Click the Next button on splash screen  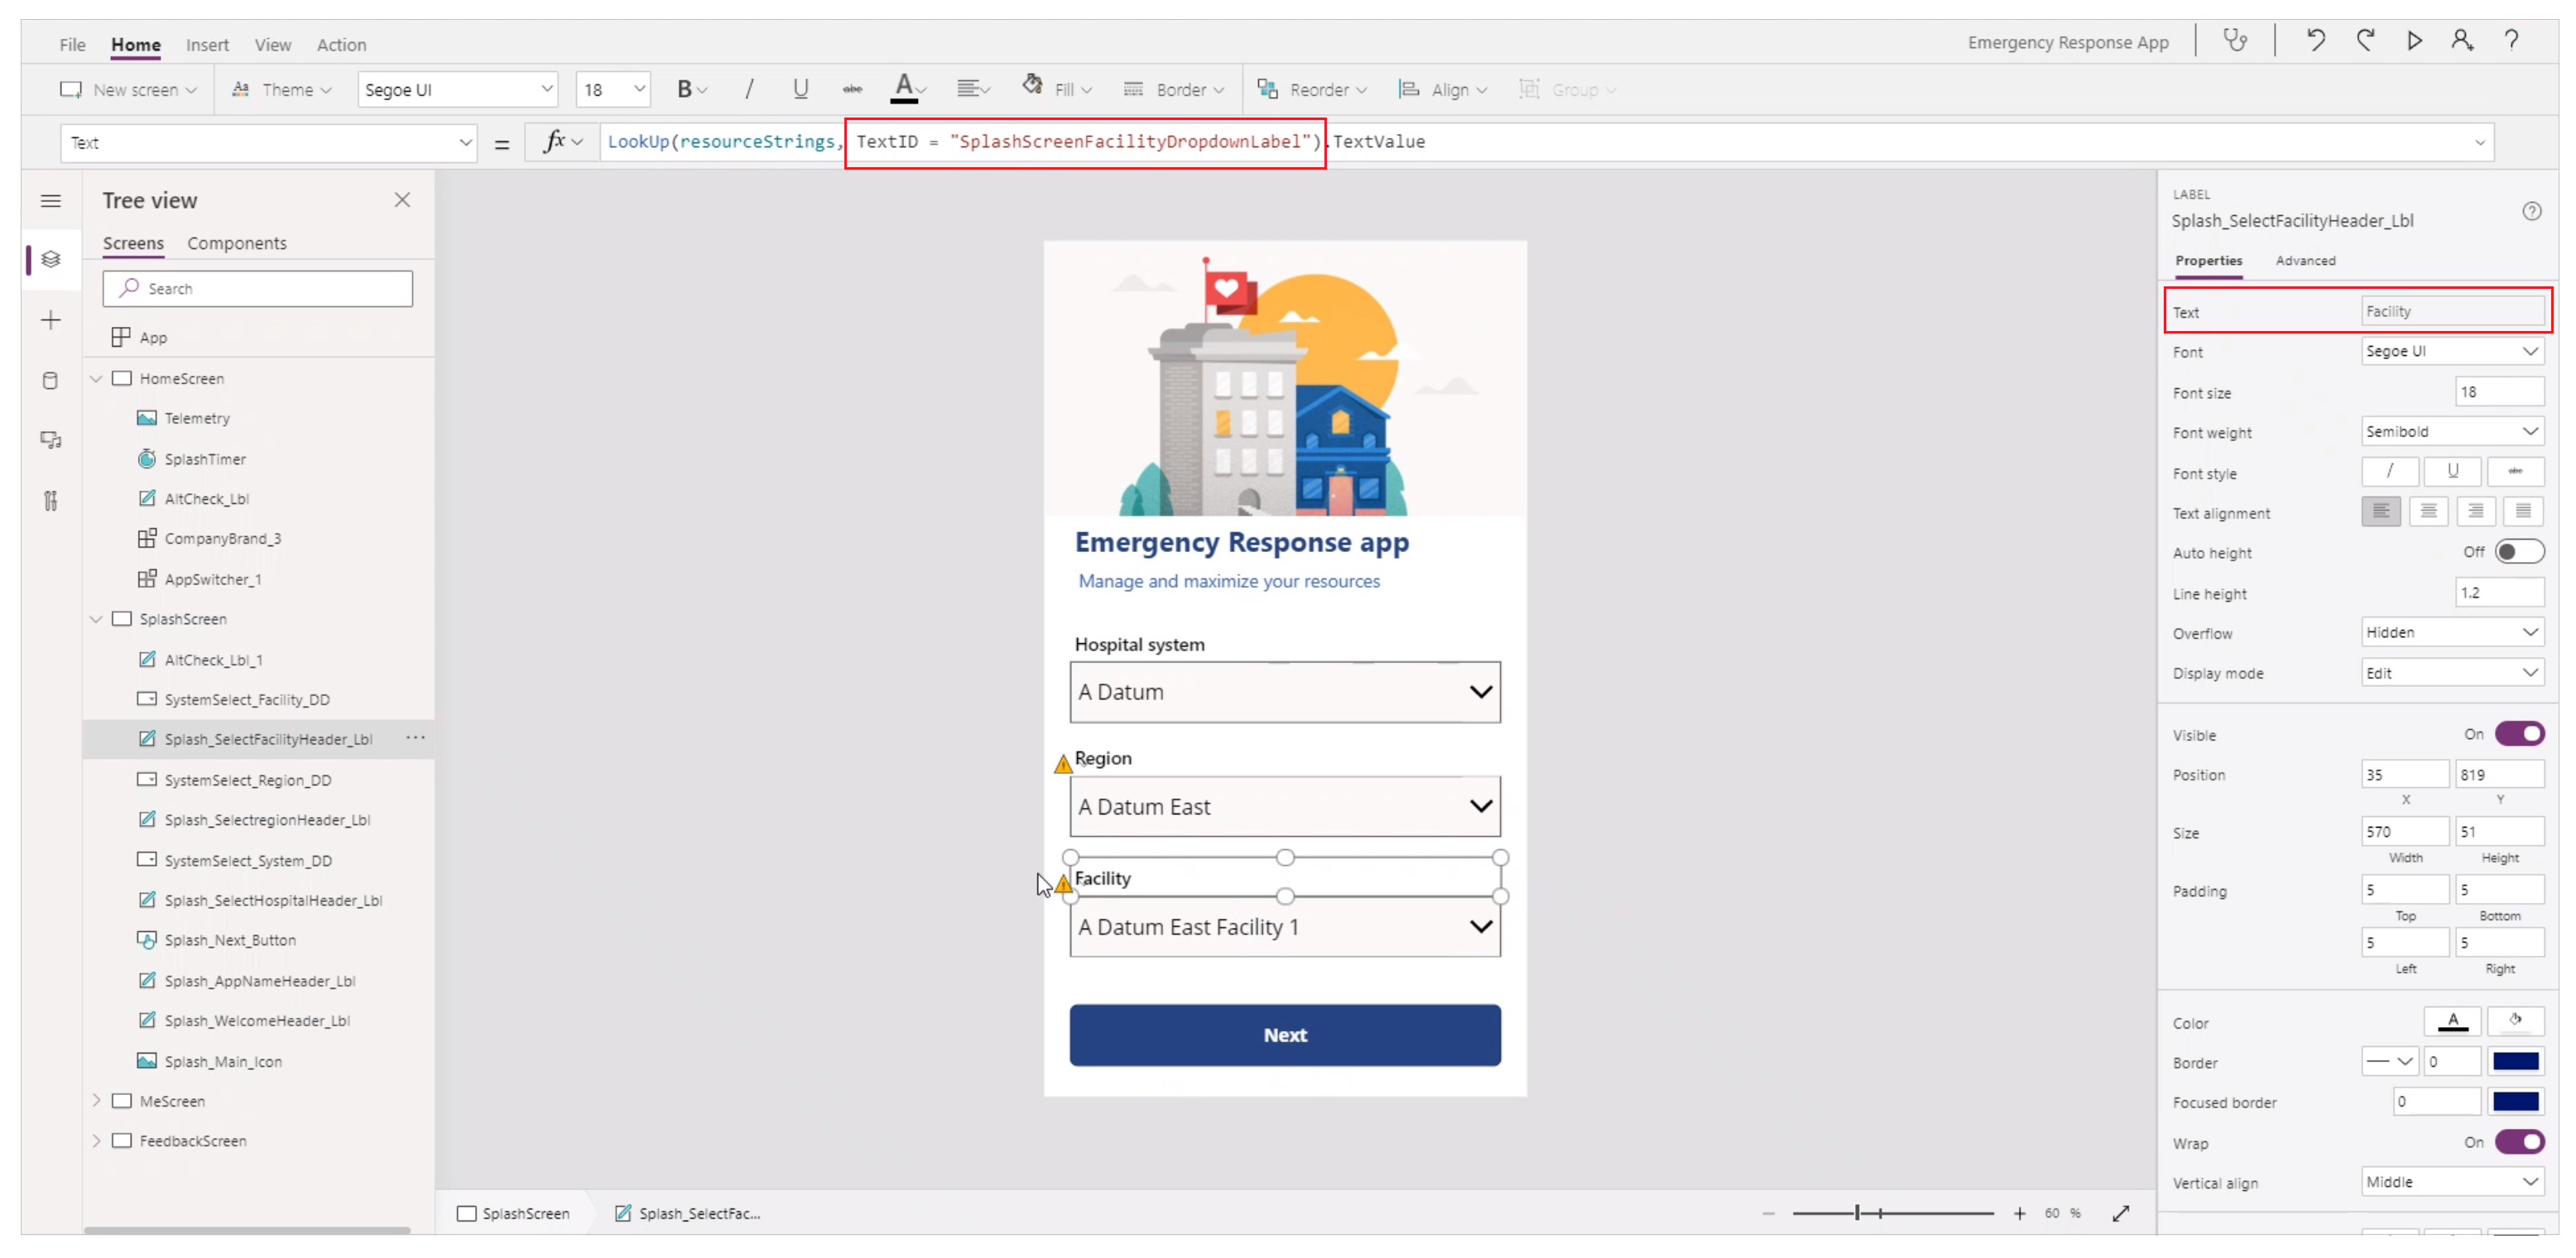pos(1283,1035)
